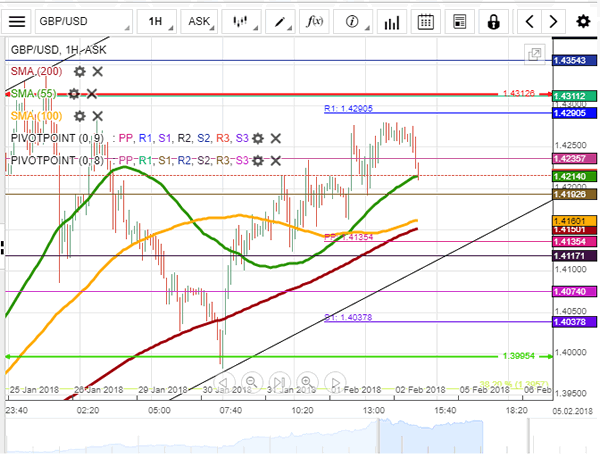Click the info circle icon
Image resolution: width=600 pixels, height=458 pixels.
click(352, 20)
